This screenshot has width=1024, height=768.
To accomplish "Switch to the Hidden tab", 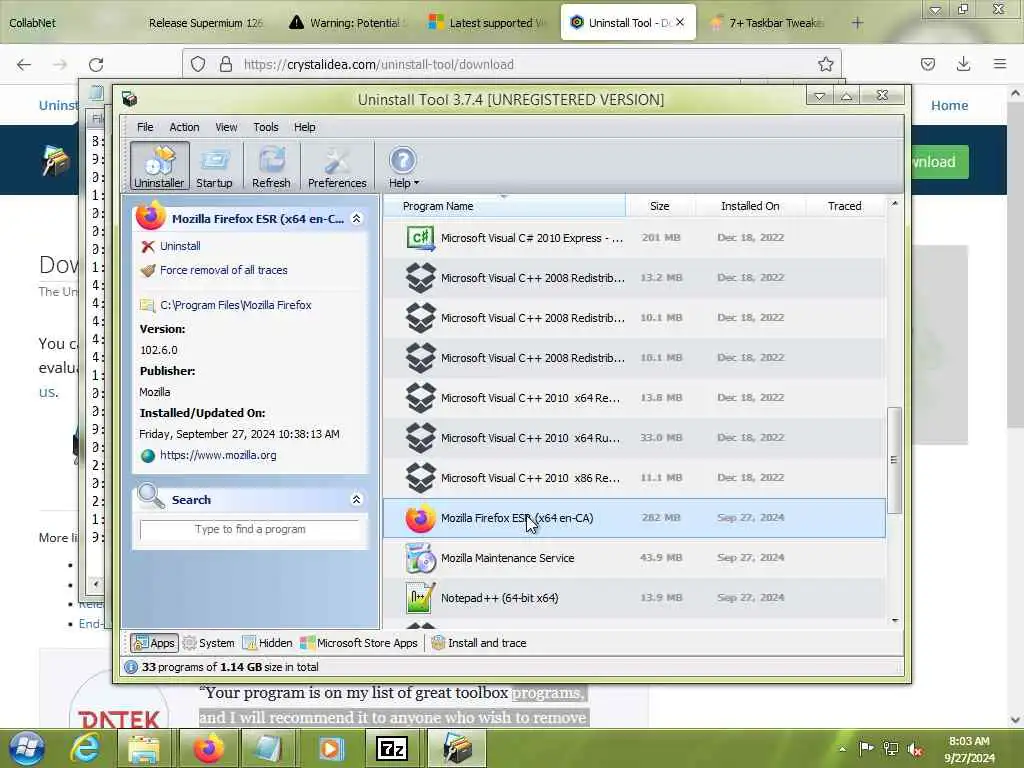I will 268,643.
